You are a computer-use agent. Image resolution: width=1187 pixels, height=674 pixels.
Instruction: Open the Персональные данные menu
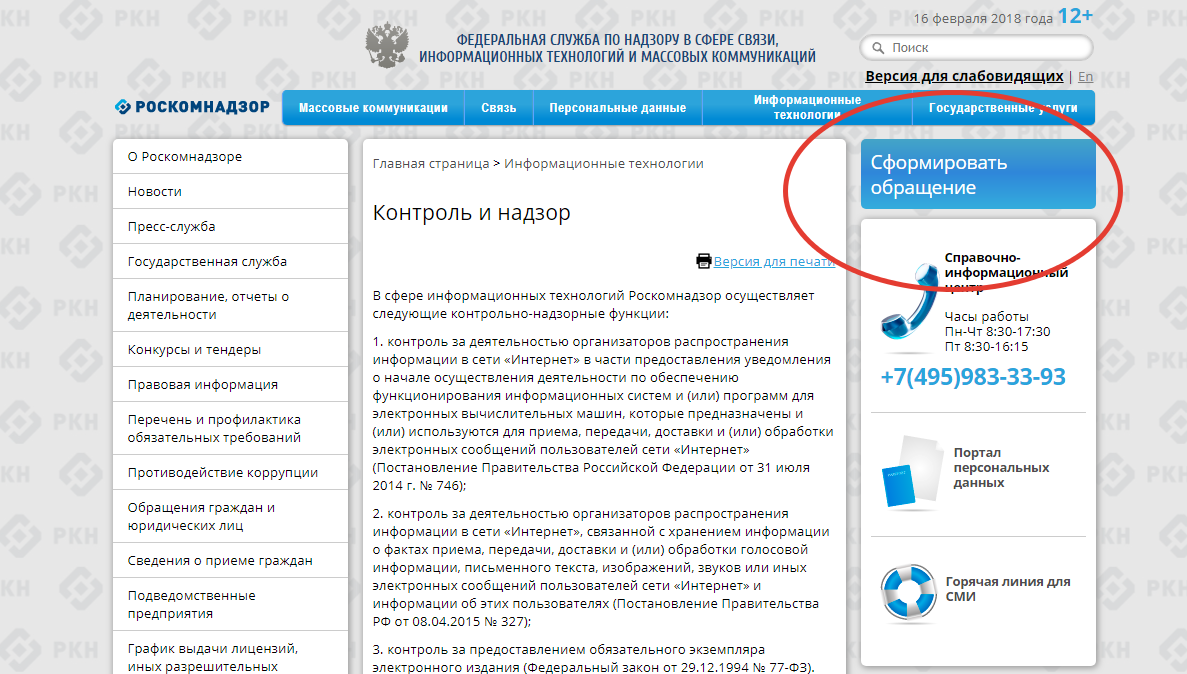618,108
